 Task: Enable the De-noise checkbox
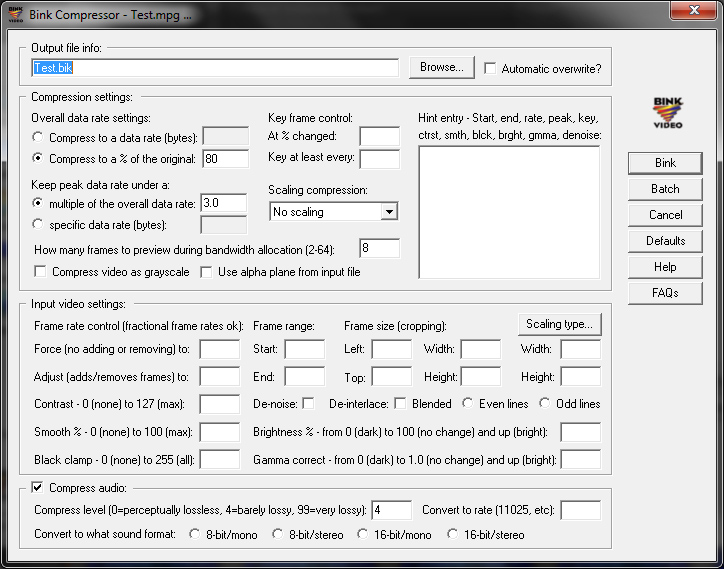click(308, 403)
